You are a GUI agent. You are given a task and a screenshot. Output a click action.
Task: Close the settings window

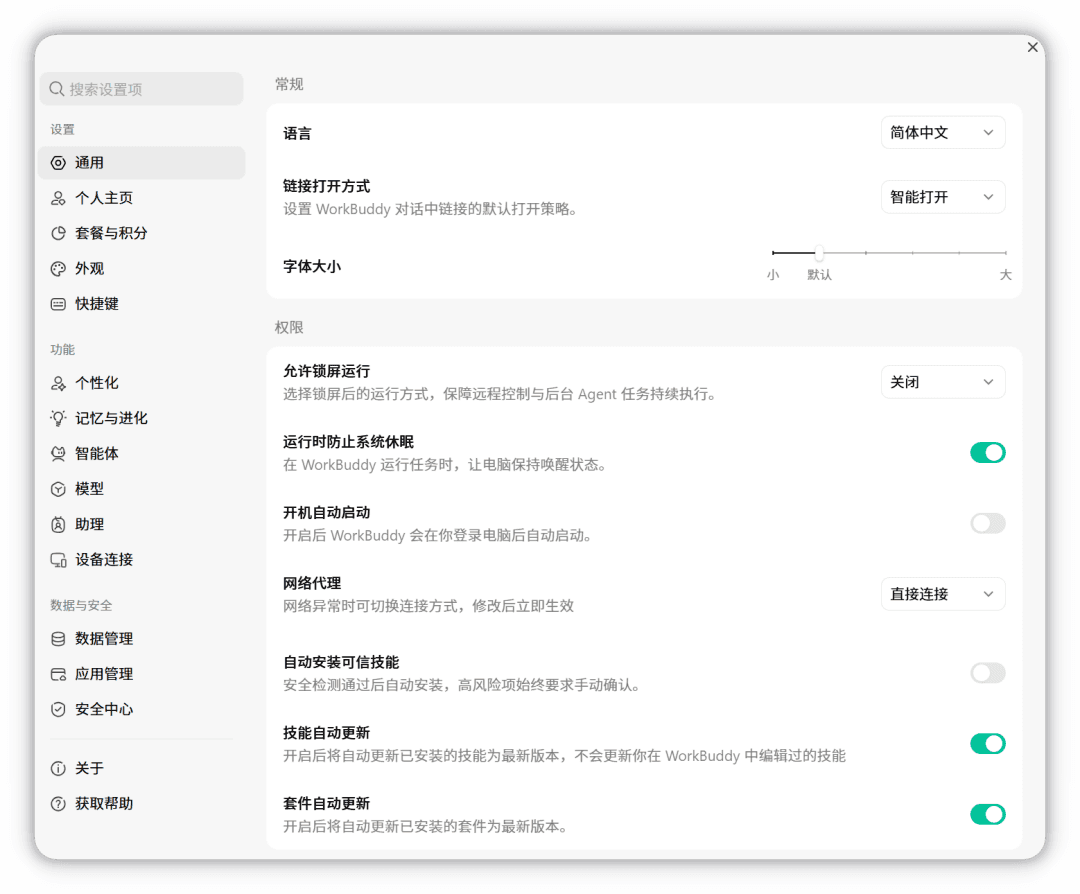point(1032,47)
